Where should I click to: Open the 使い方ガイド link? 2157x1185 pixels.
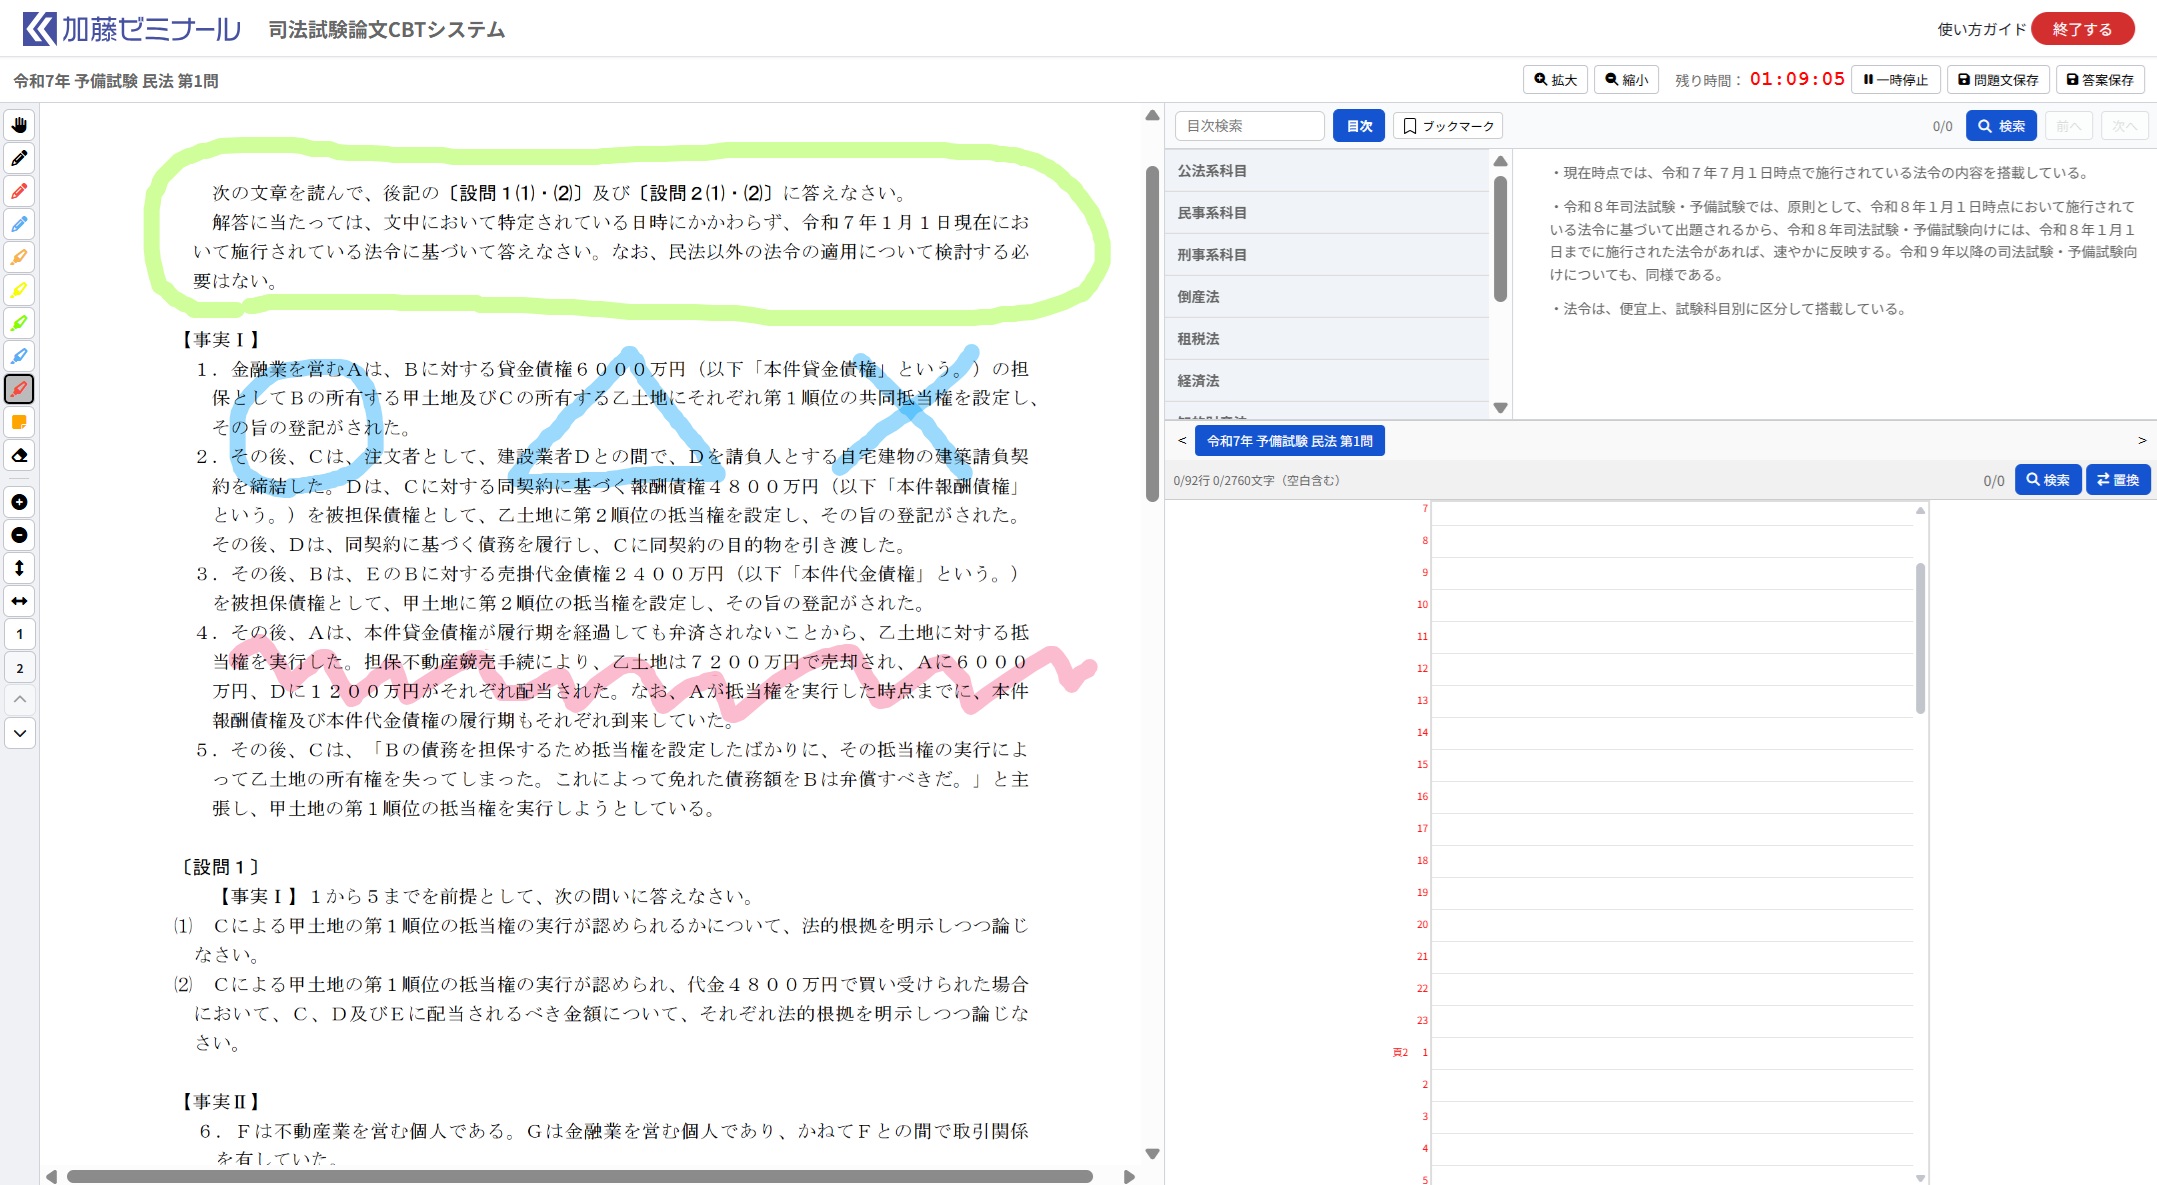(x=1980, y=29)
